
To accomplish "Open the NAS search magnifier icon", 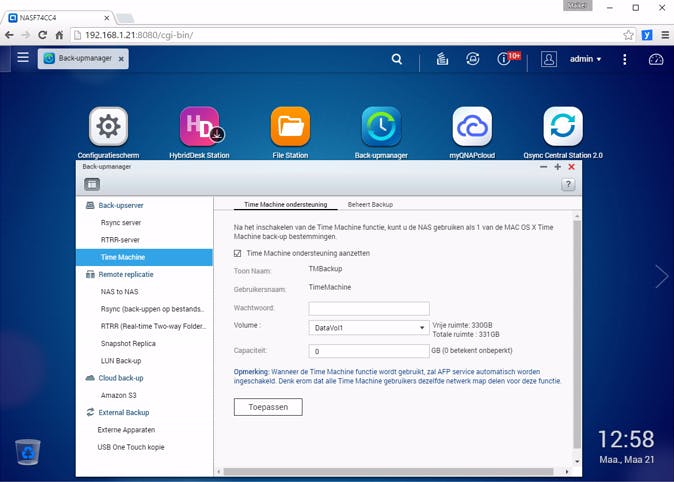I will pos(397,59).
